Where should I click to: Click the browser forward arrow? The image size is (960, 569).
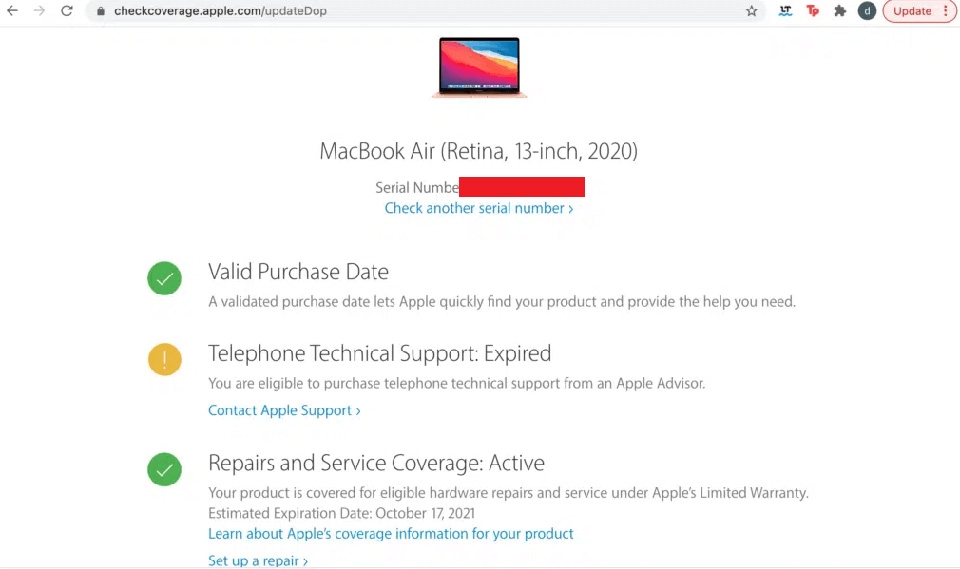(39, 11)
